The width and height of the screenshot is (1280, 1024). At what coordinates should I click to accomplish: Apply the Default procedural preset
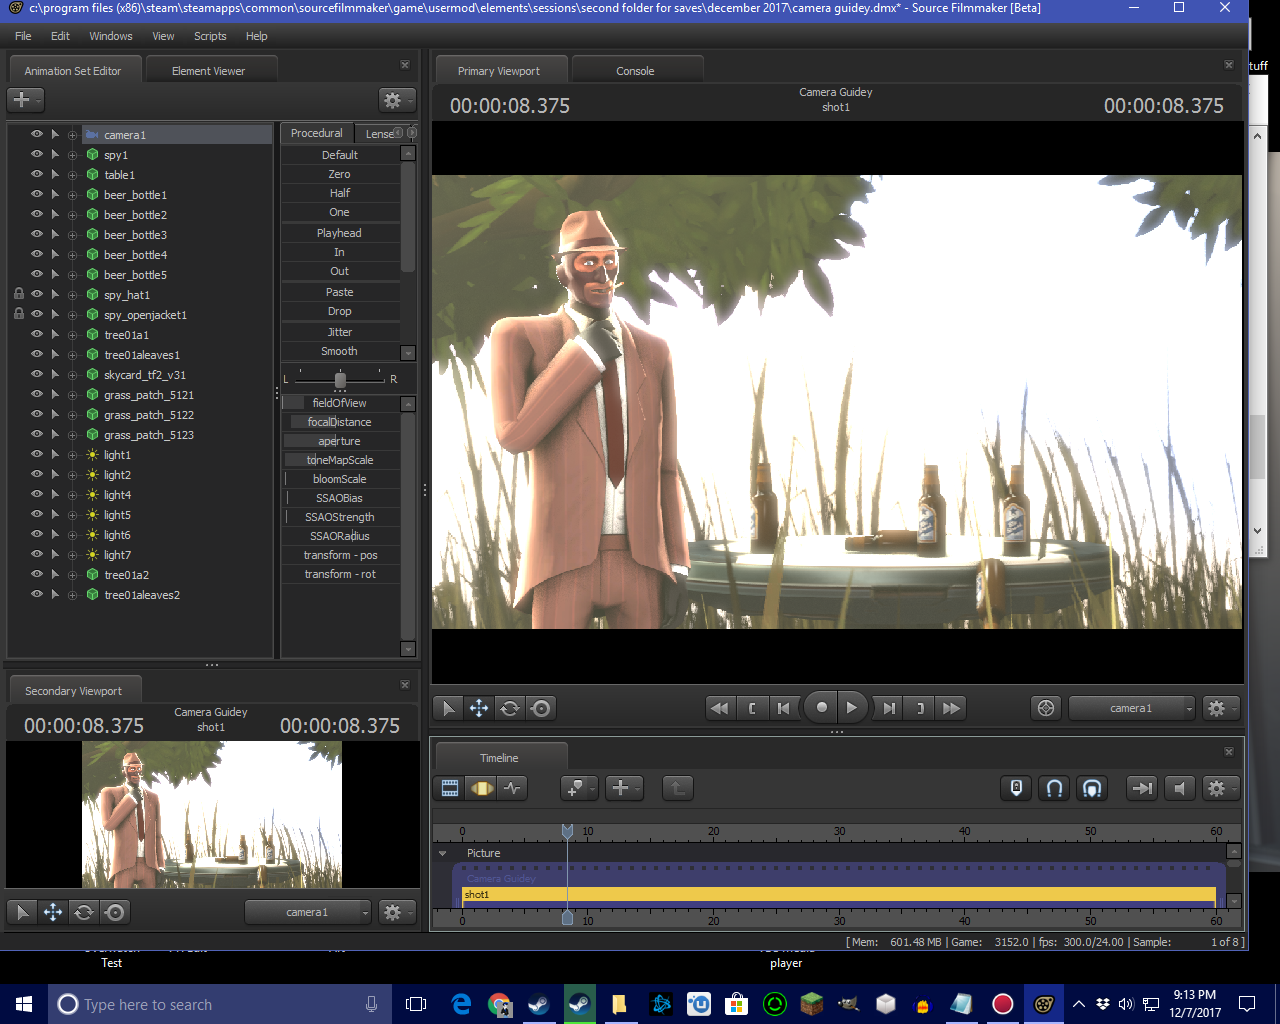coord(340,155)
